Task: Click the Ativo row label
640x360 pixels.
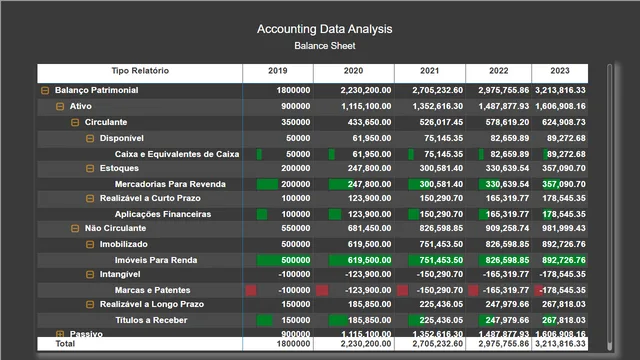Action: pos(80,106)
